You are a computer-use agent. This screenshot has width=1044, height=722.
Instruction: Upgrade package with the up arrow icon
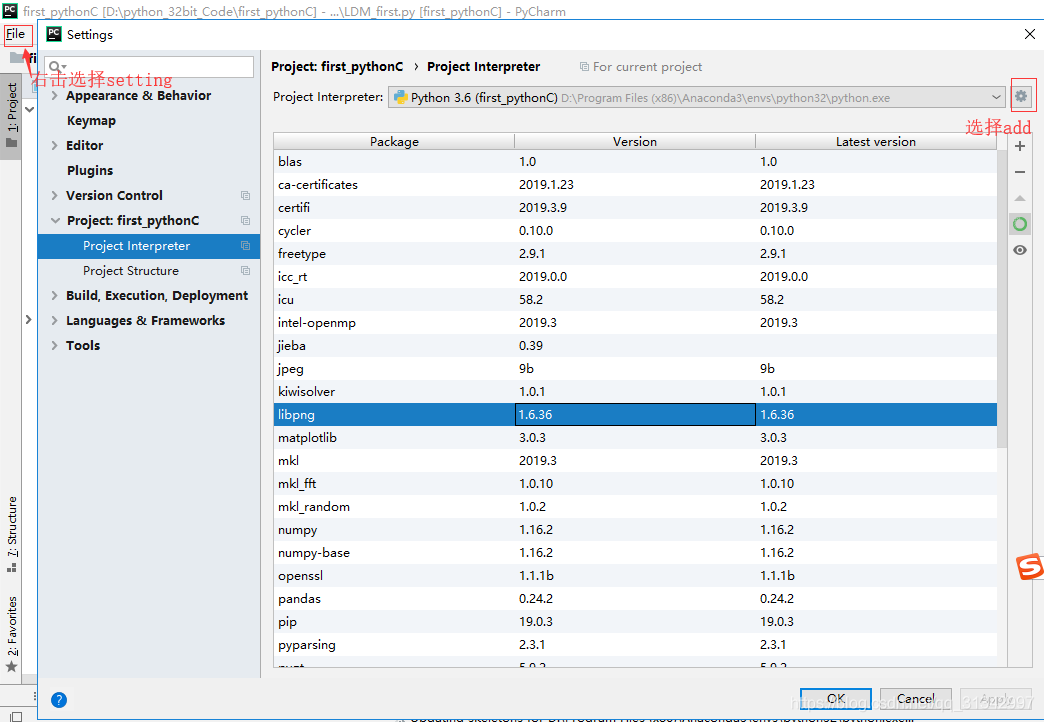pos(1019,198)
